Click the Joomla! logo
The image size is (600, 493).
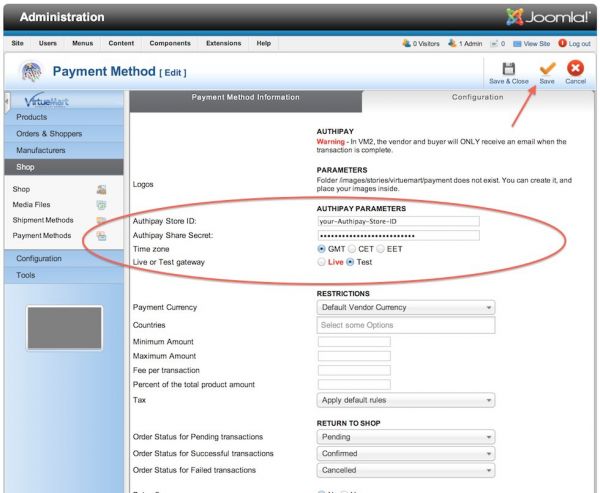pyautogui.click(x=548, y=17)
